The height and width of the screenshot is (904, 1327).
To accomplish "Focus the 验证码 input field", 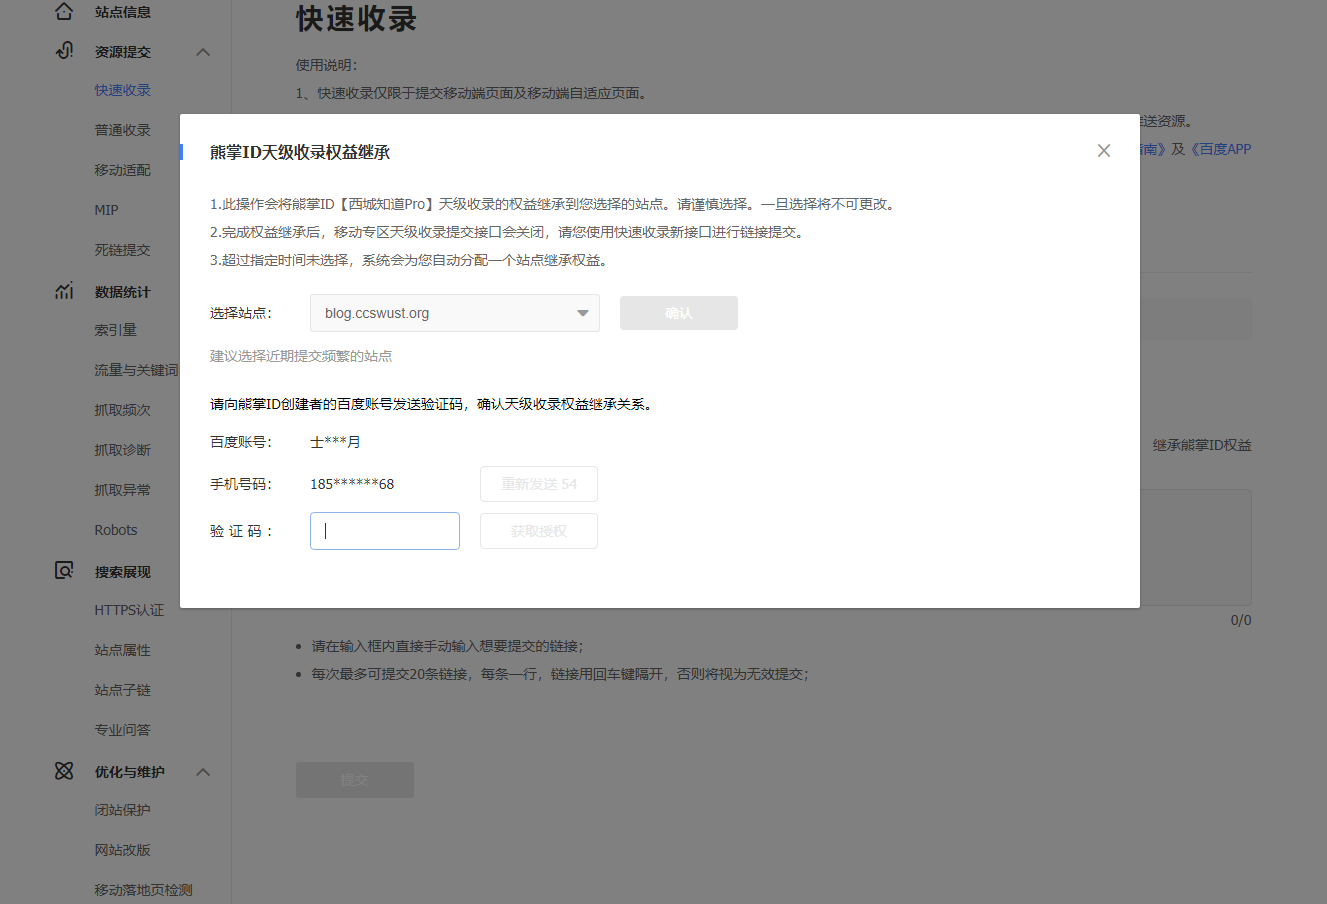I will [385, 531].
